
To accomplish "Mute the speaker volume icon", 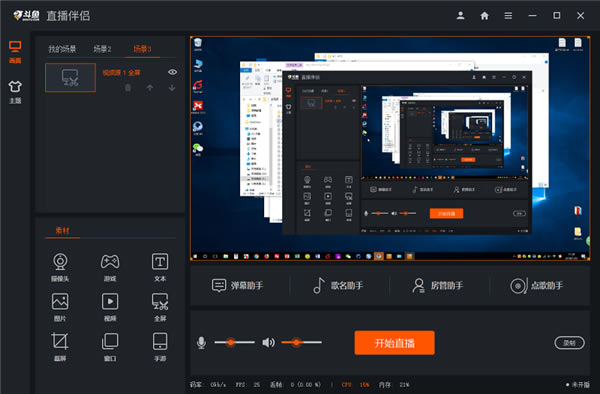I will click(x=268, y=342).
